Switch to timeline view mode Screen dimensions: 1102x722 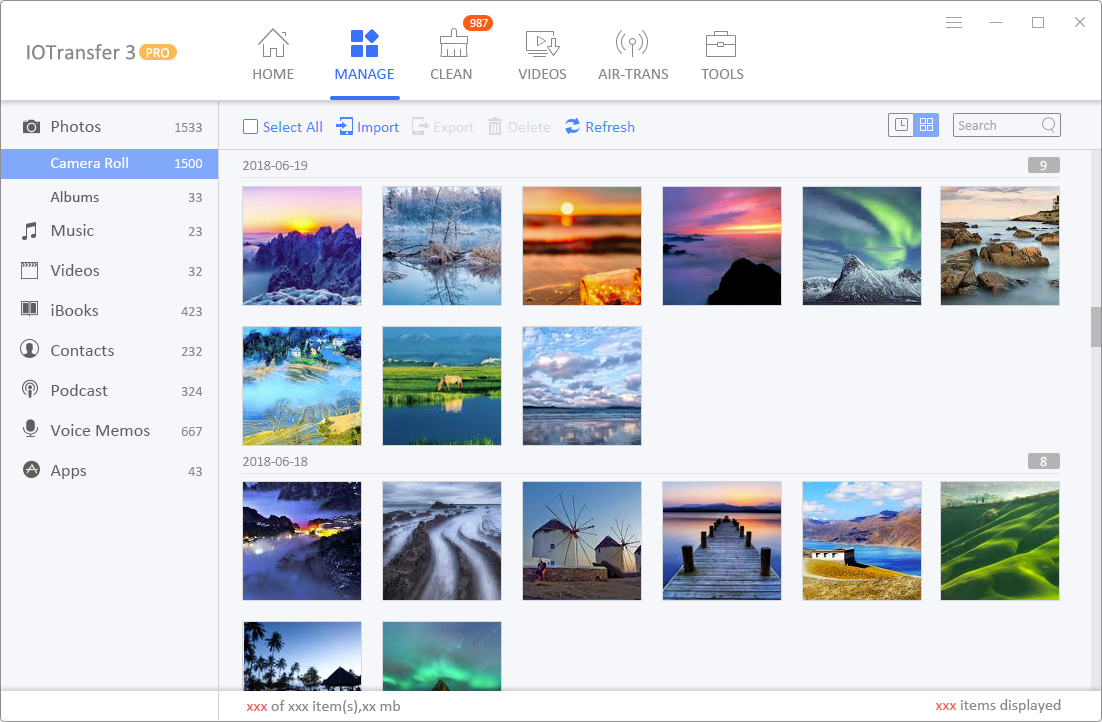899,125
